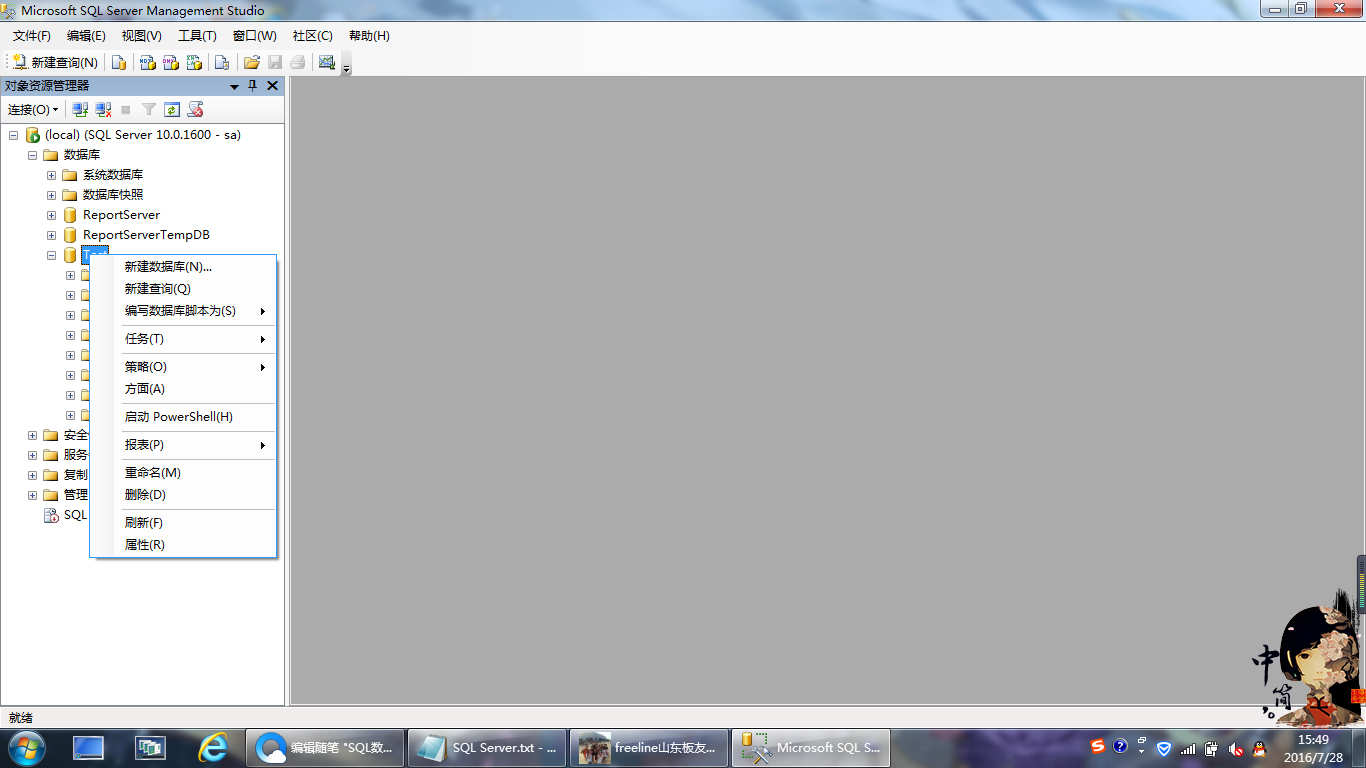Click the muted volume tray icon

(x=1236, y=748)
